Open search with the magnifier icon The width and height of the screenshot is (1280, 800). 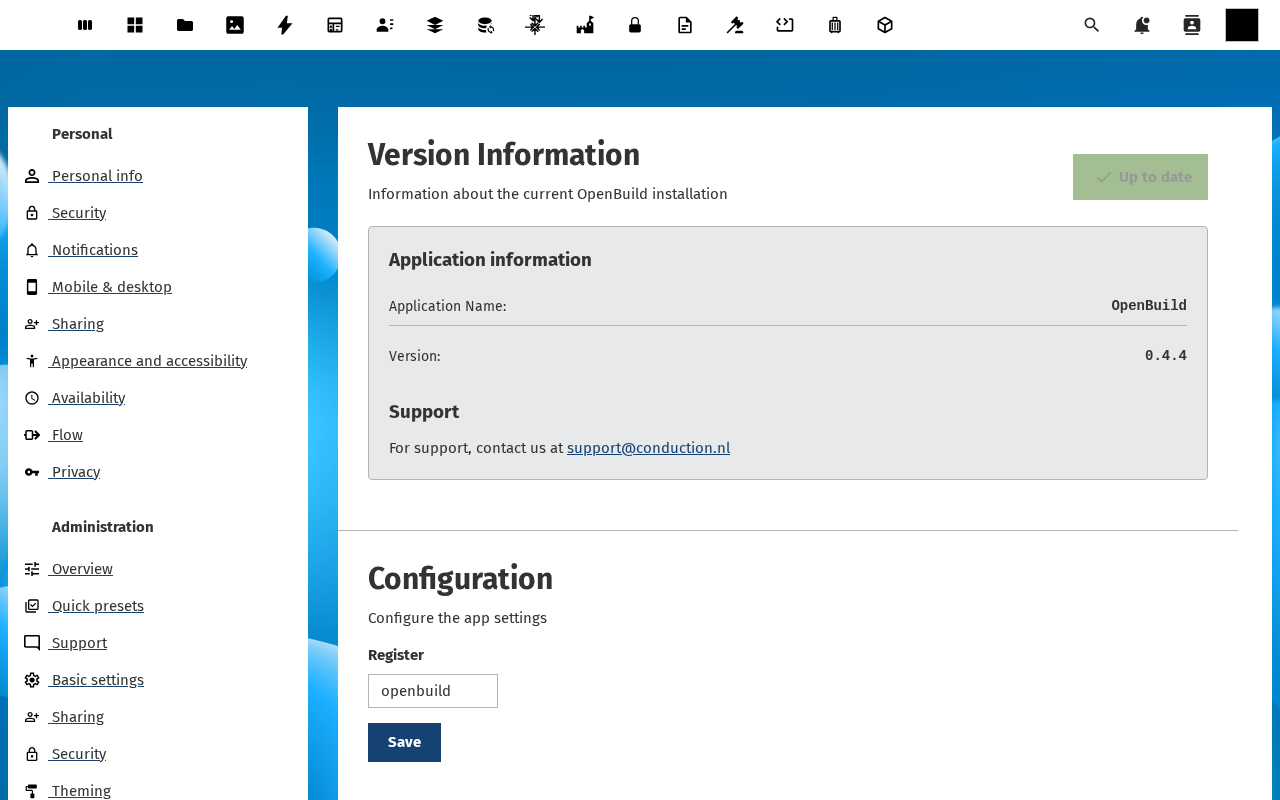point(1092,25)
